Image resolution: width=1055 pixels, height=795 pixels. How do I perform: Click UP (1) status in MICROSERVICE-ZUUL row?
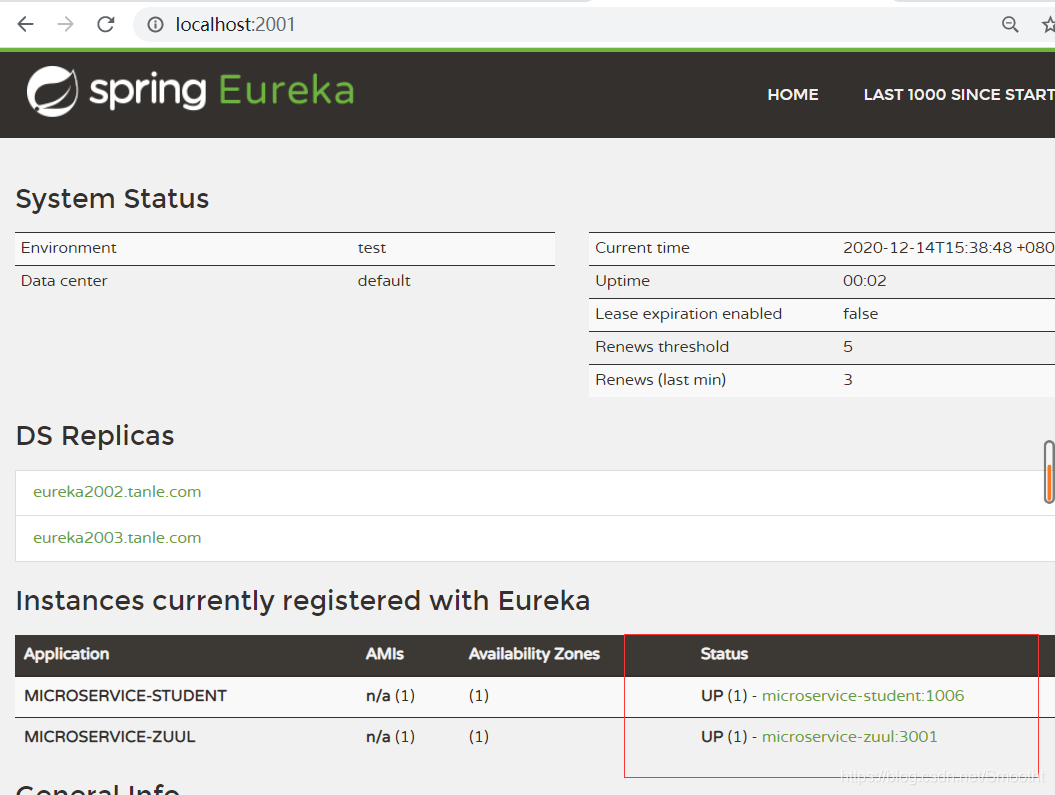[724, 736]
